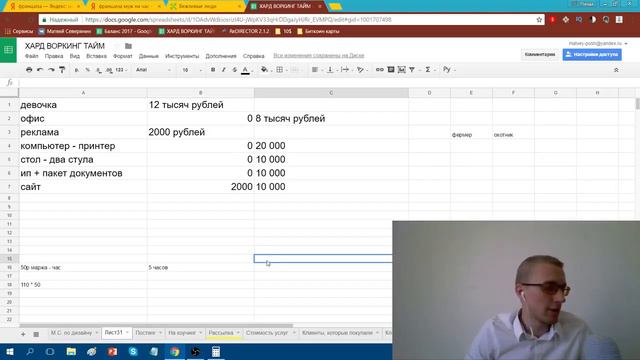Viewport: 640px width, 360px height.
Task: Open the Справка menu
Action: (253, 56)
